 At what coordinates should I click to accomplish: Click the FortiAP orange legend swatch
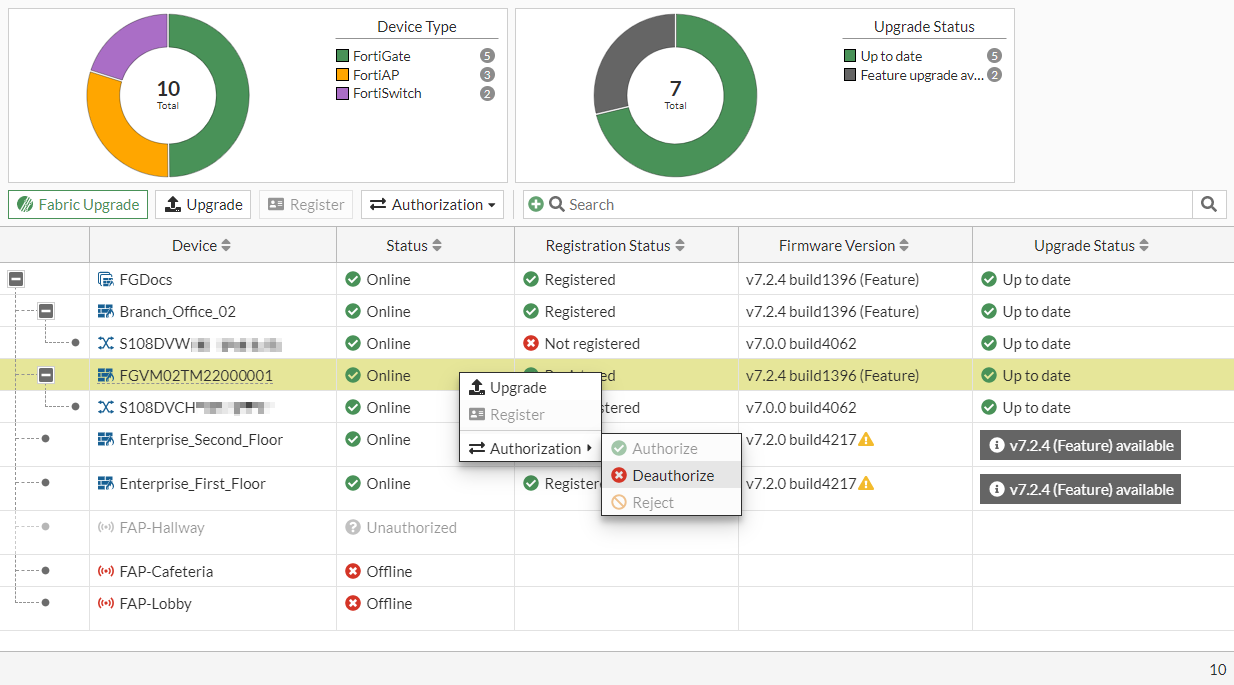click(x=343, y=75)
